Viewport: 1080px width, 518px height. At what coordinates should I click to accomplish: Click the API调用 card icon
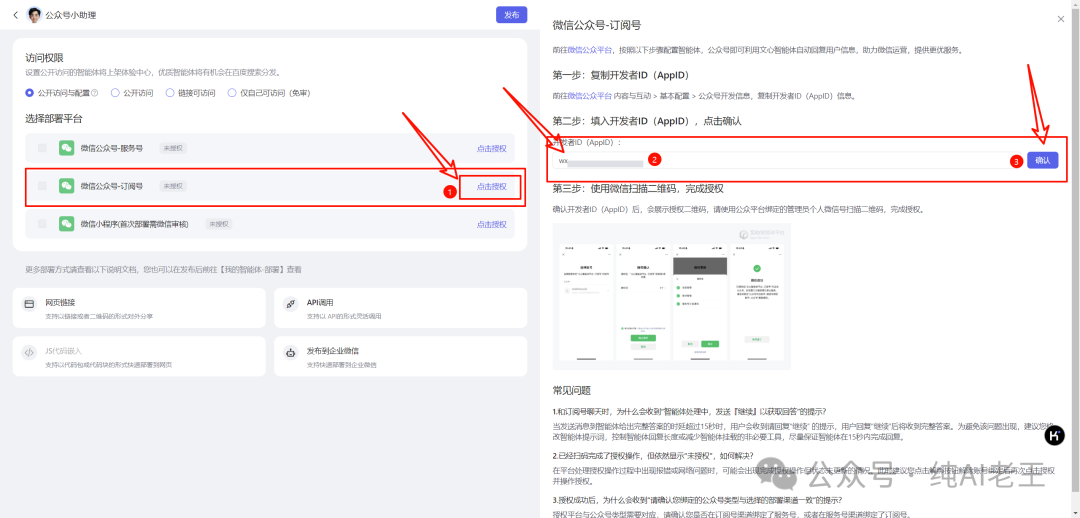pos(291,304)
